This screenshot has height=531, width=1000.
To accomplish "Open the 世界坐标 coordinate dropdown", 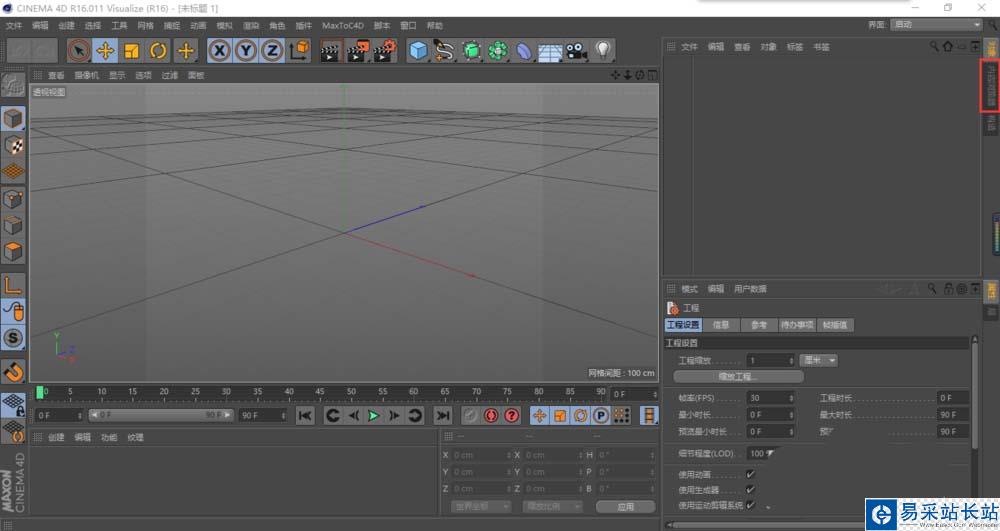I will 481,507.
